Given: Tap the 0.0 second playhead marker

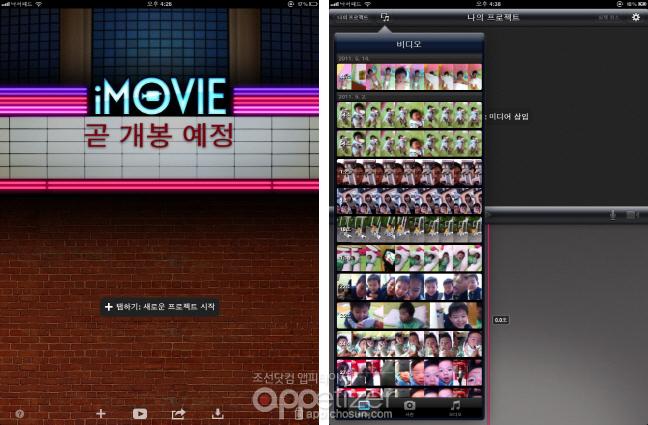Looking at the screenshot, I should [500, 320].
